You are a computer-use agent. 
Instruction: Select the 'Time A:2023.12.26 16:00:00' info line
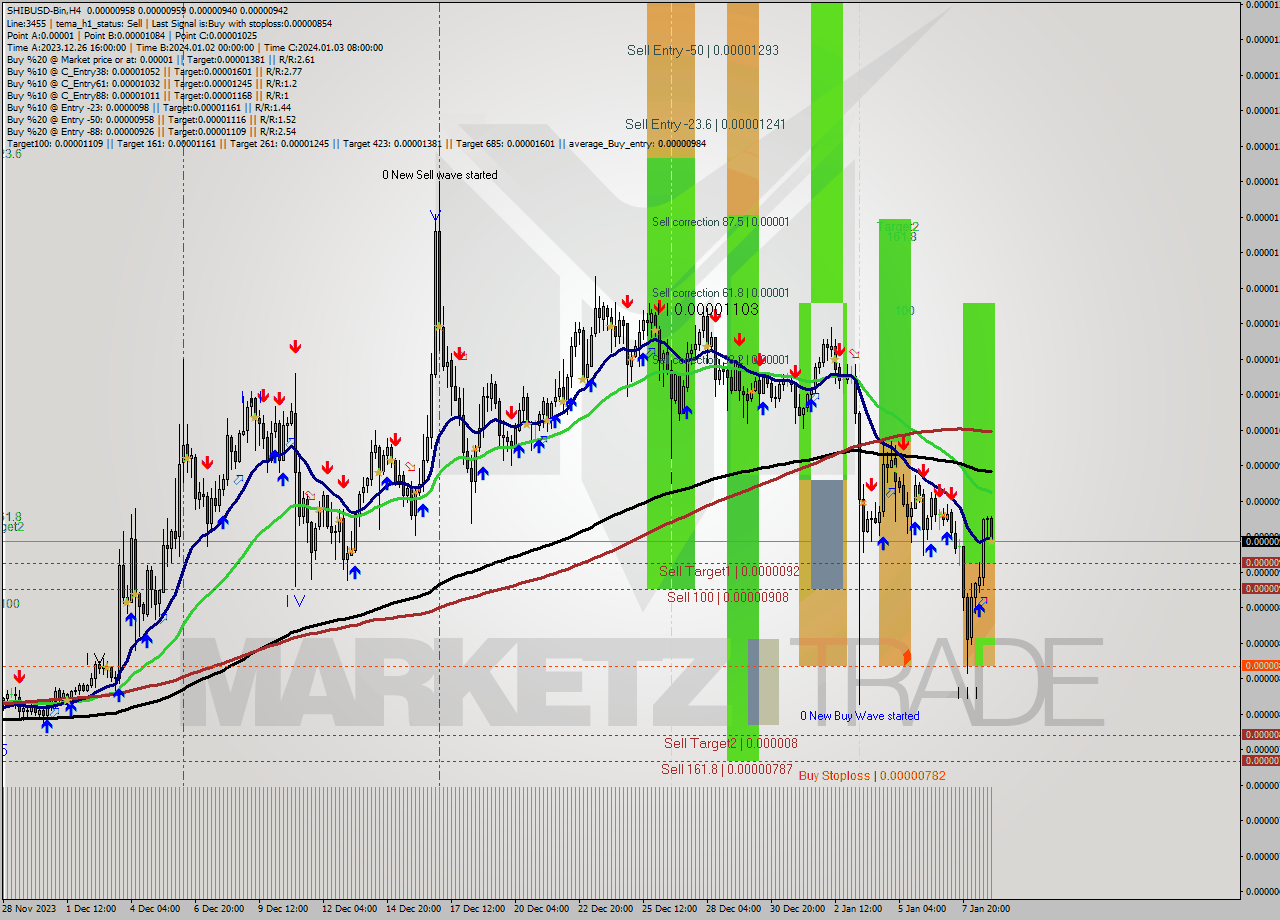pos(194,47)
